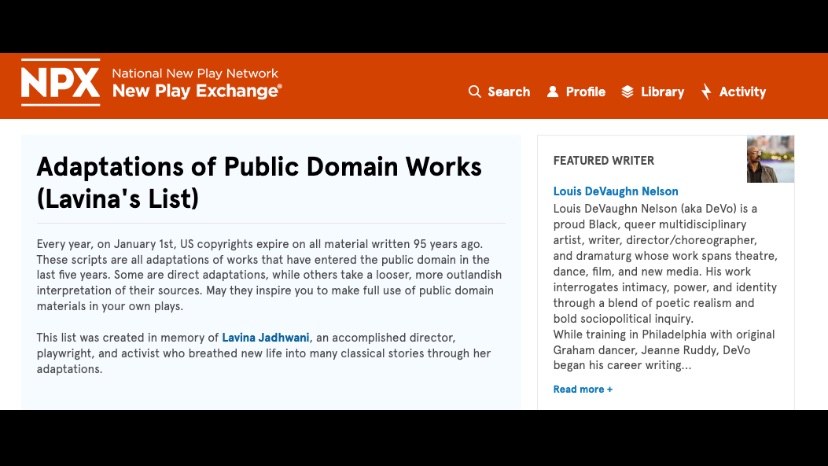Image resolution: width=828 pixels, height=466 pixels.
Task: Click the paragraph starting 'Every year, on January 1st'
Action: tap(269, 275)
